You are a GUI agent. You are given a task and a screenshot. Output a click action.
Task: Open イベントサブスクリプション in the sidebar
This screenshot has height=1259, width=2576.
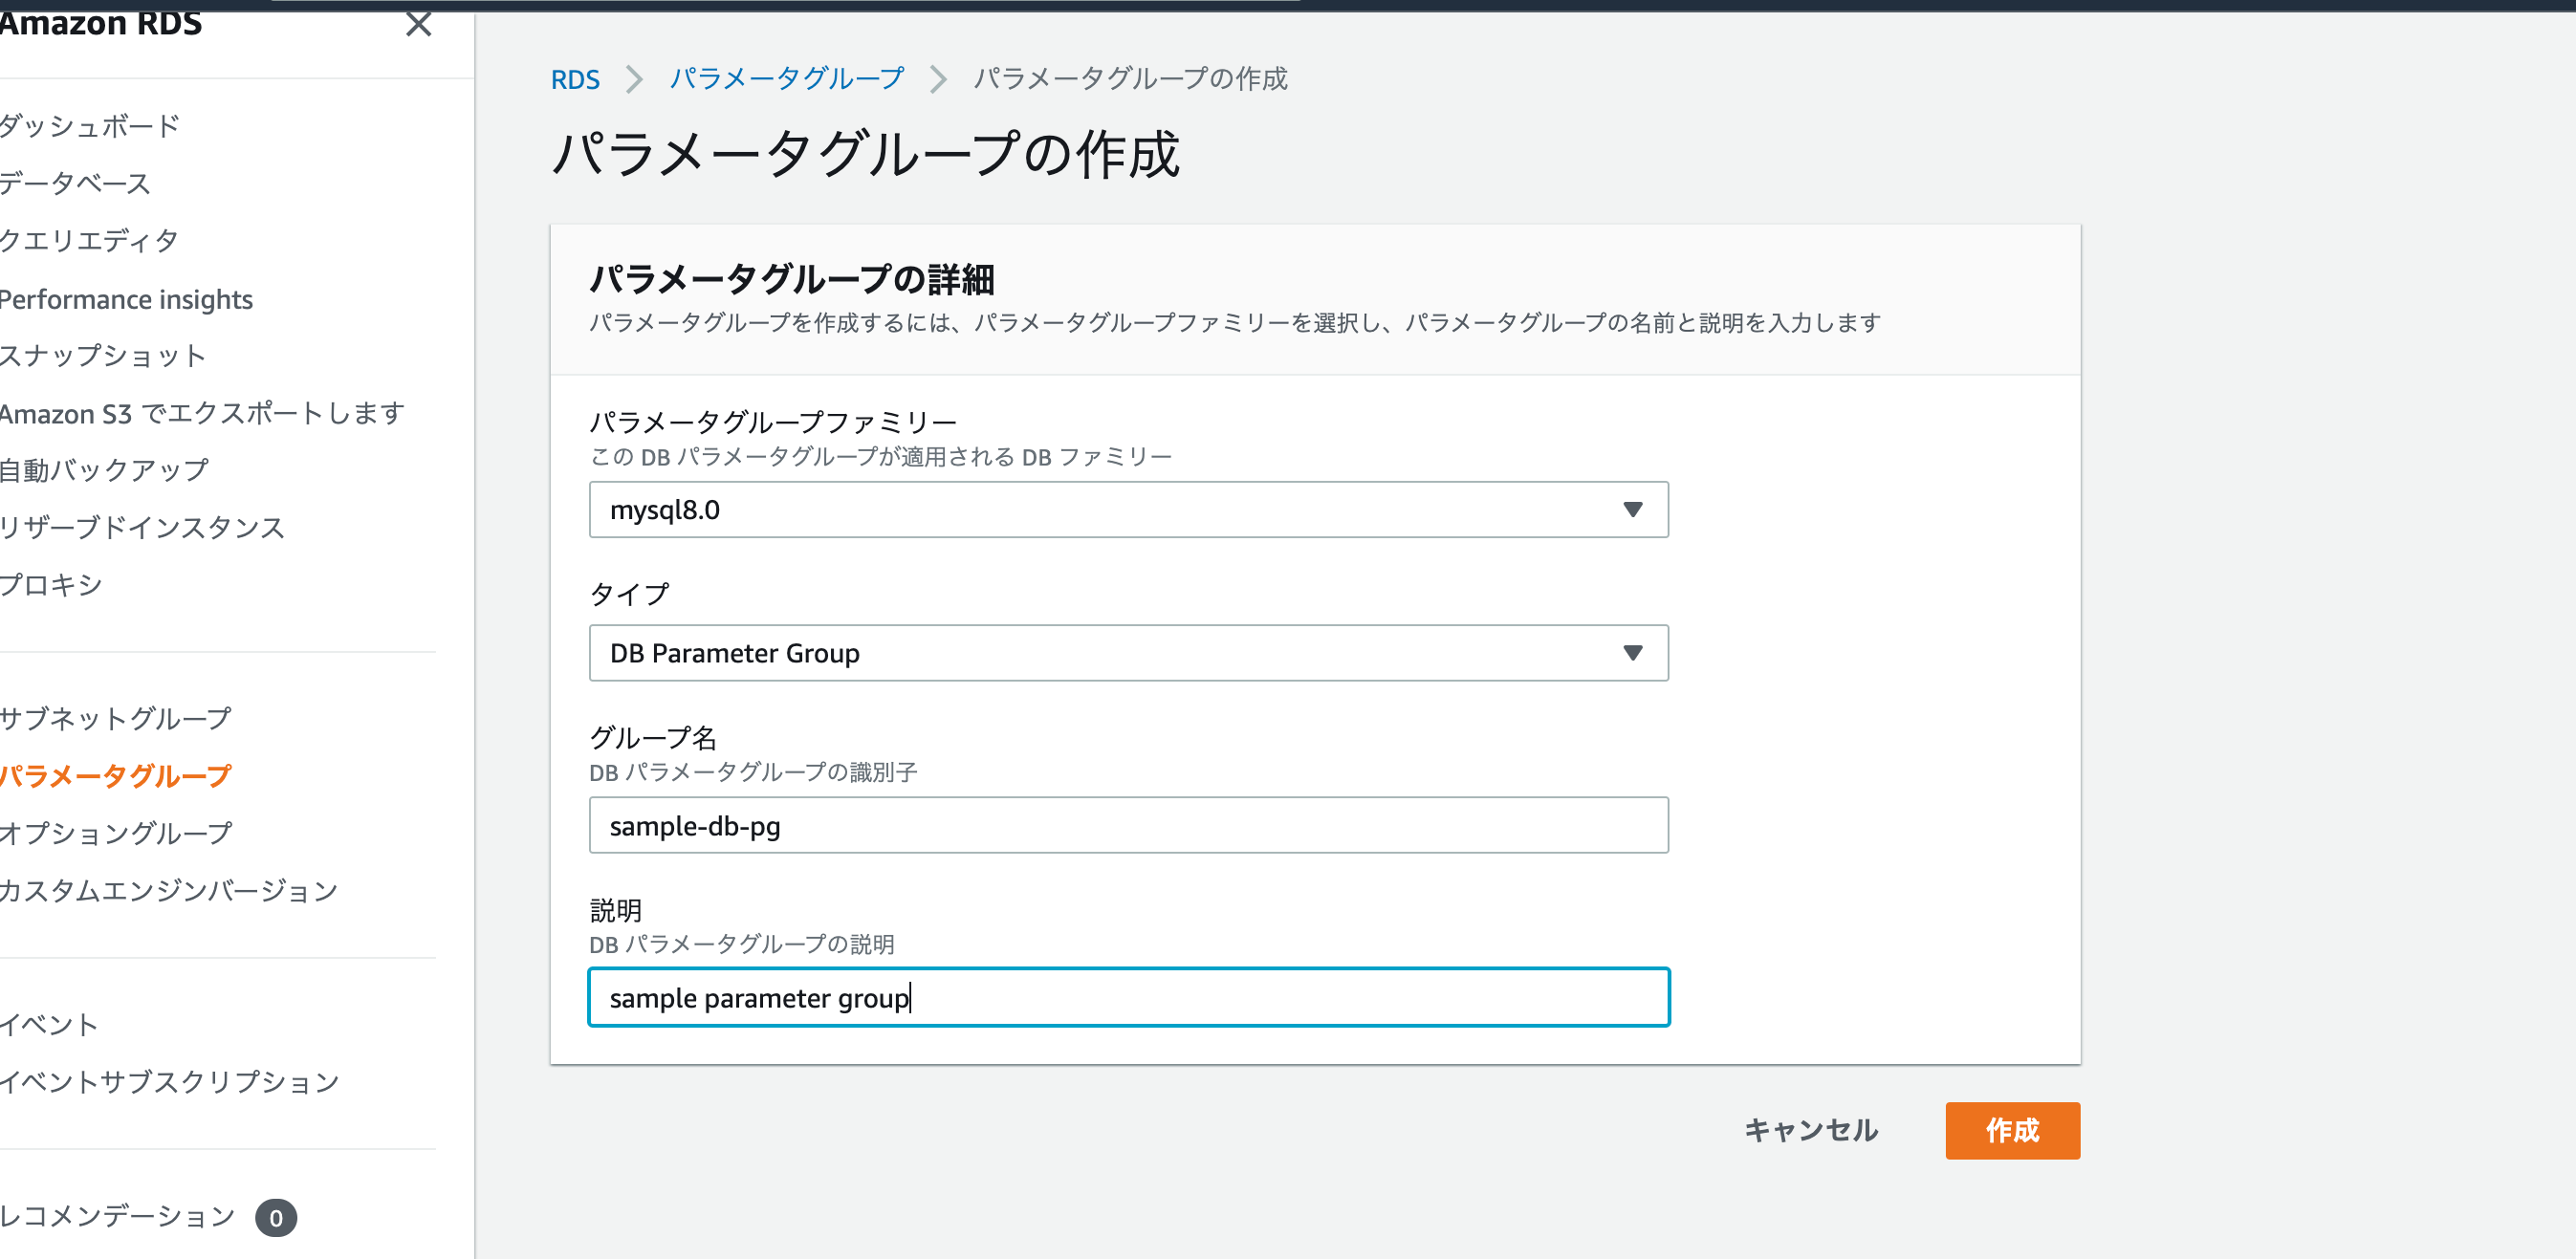click(170, 1080)
